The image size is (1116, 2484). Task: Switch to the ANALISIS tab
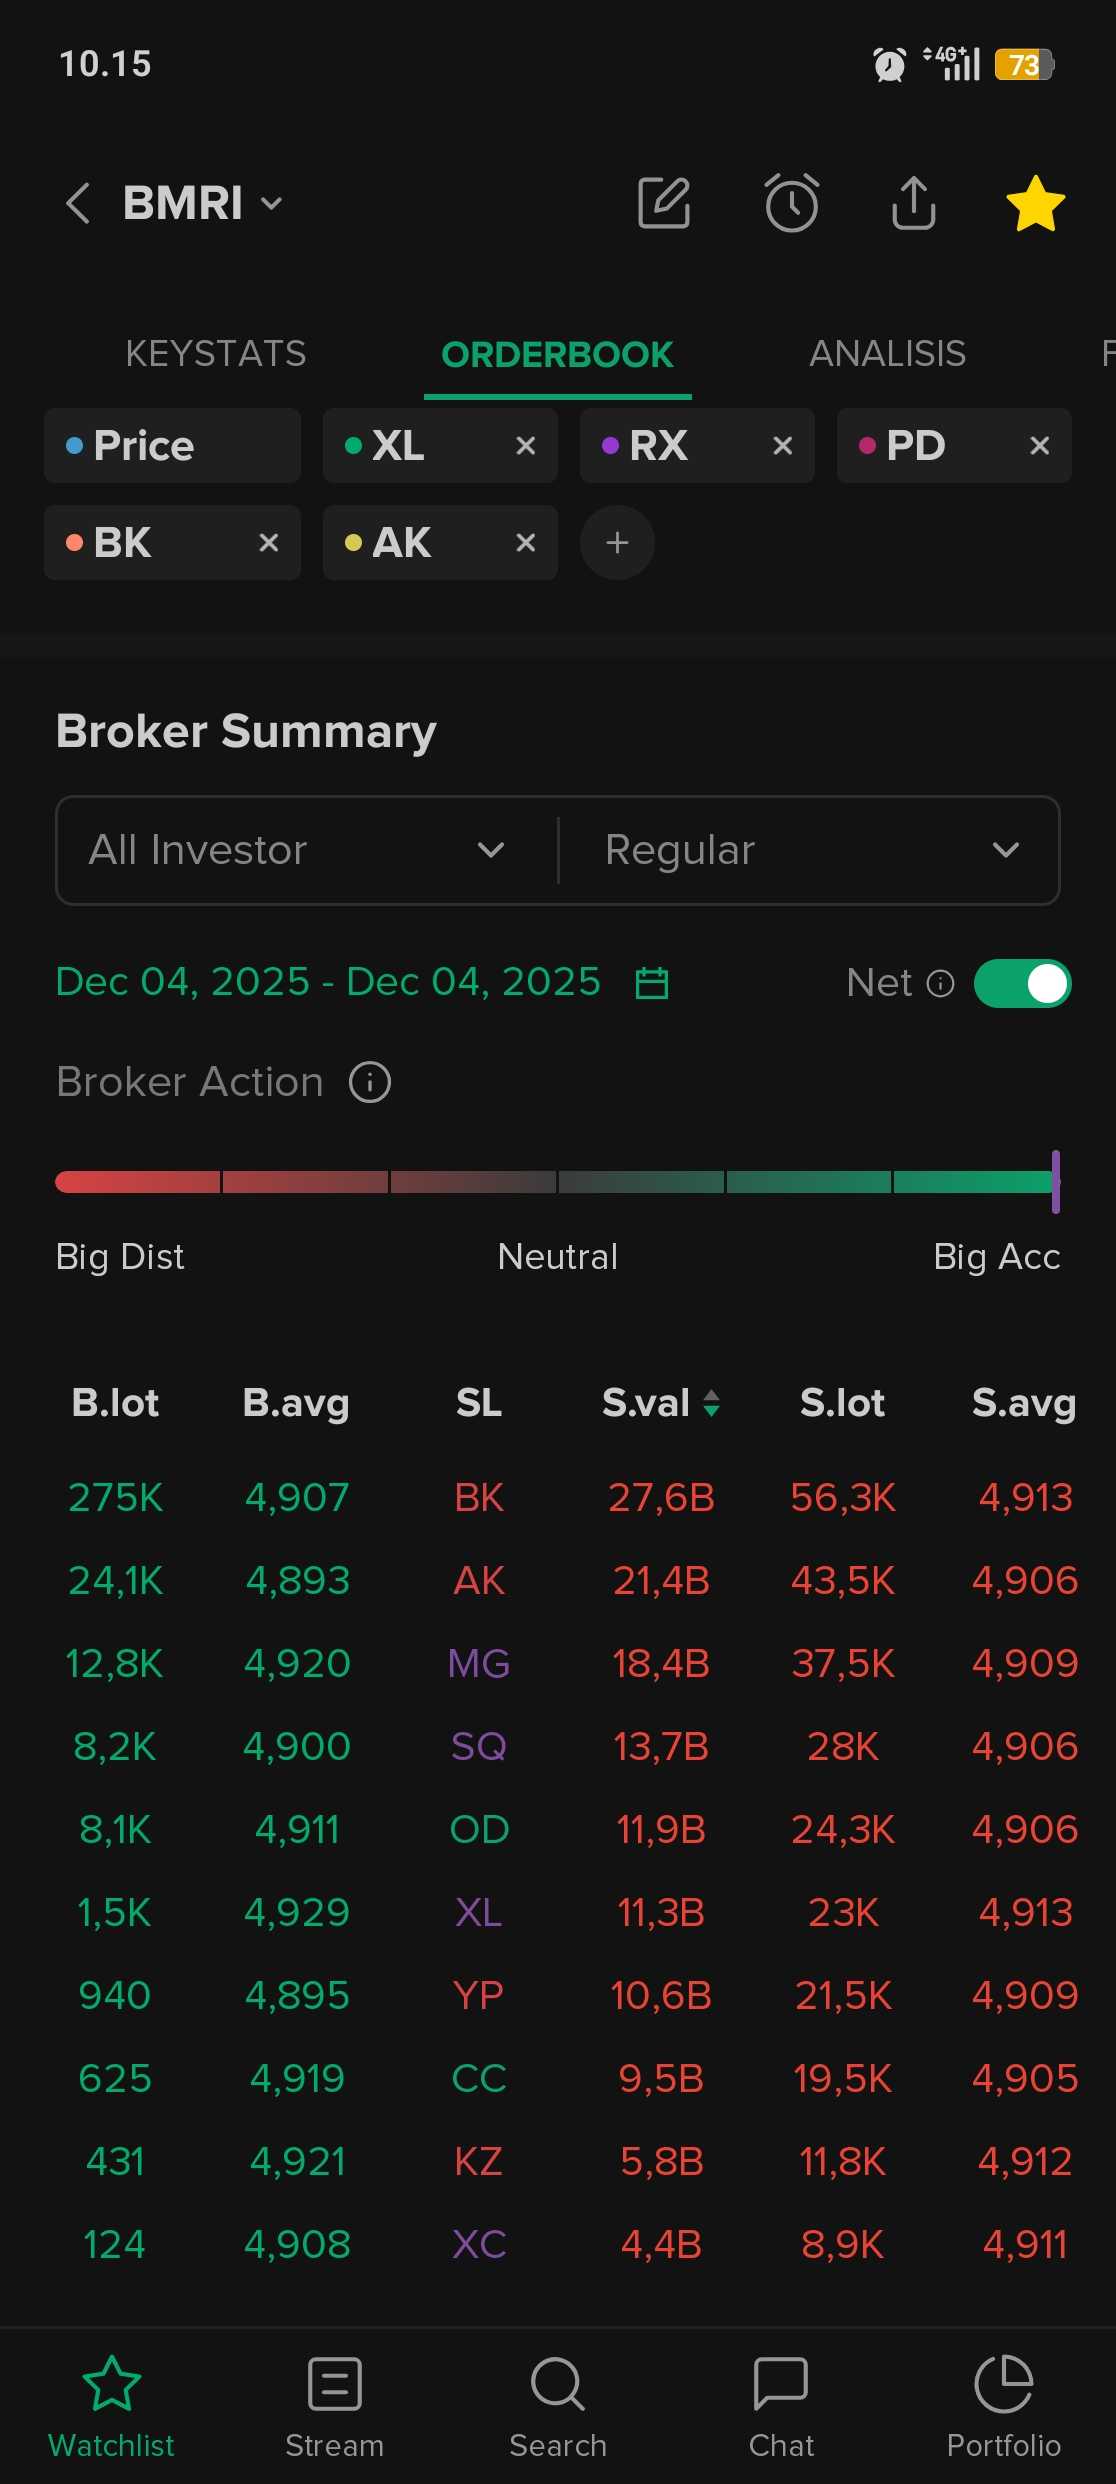887,354
